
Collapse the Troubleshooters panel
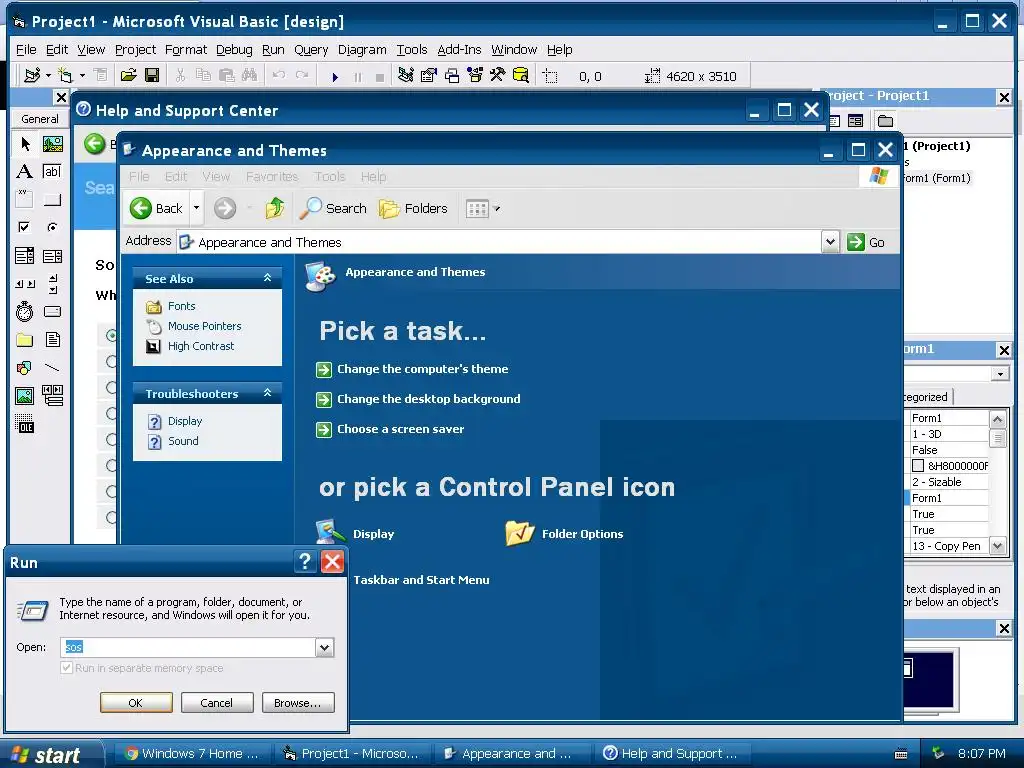267,393
